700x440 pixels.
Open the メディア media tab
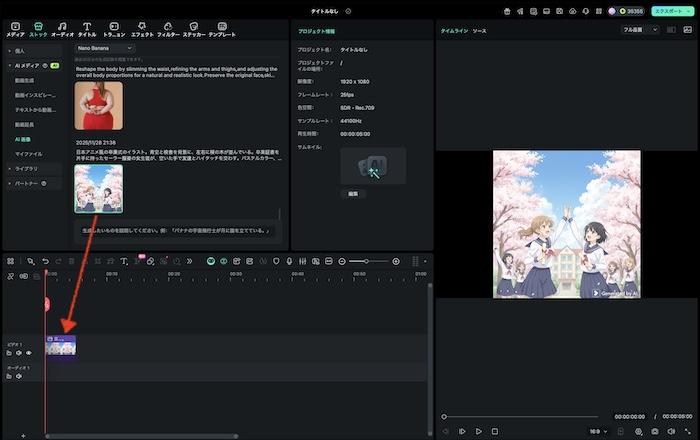[x=15, y=29]
